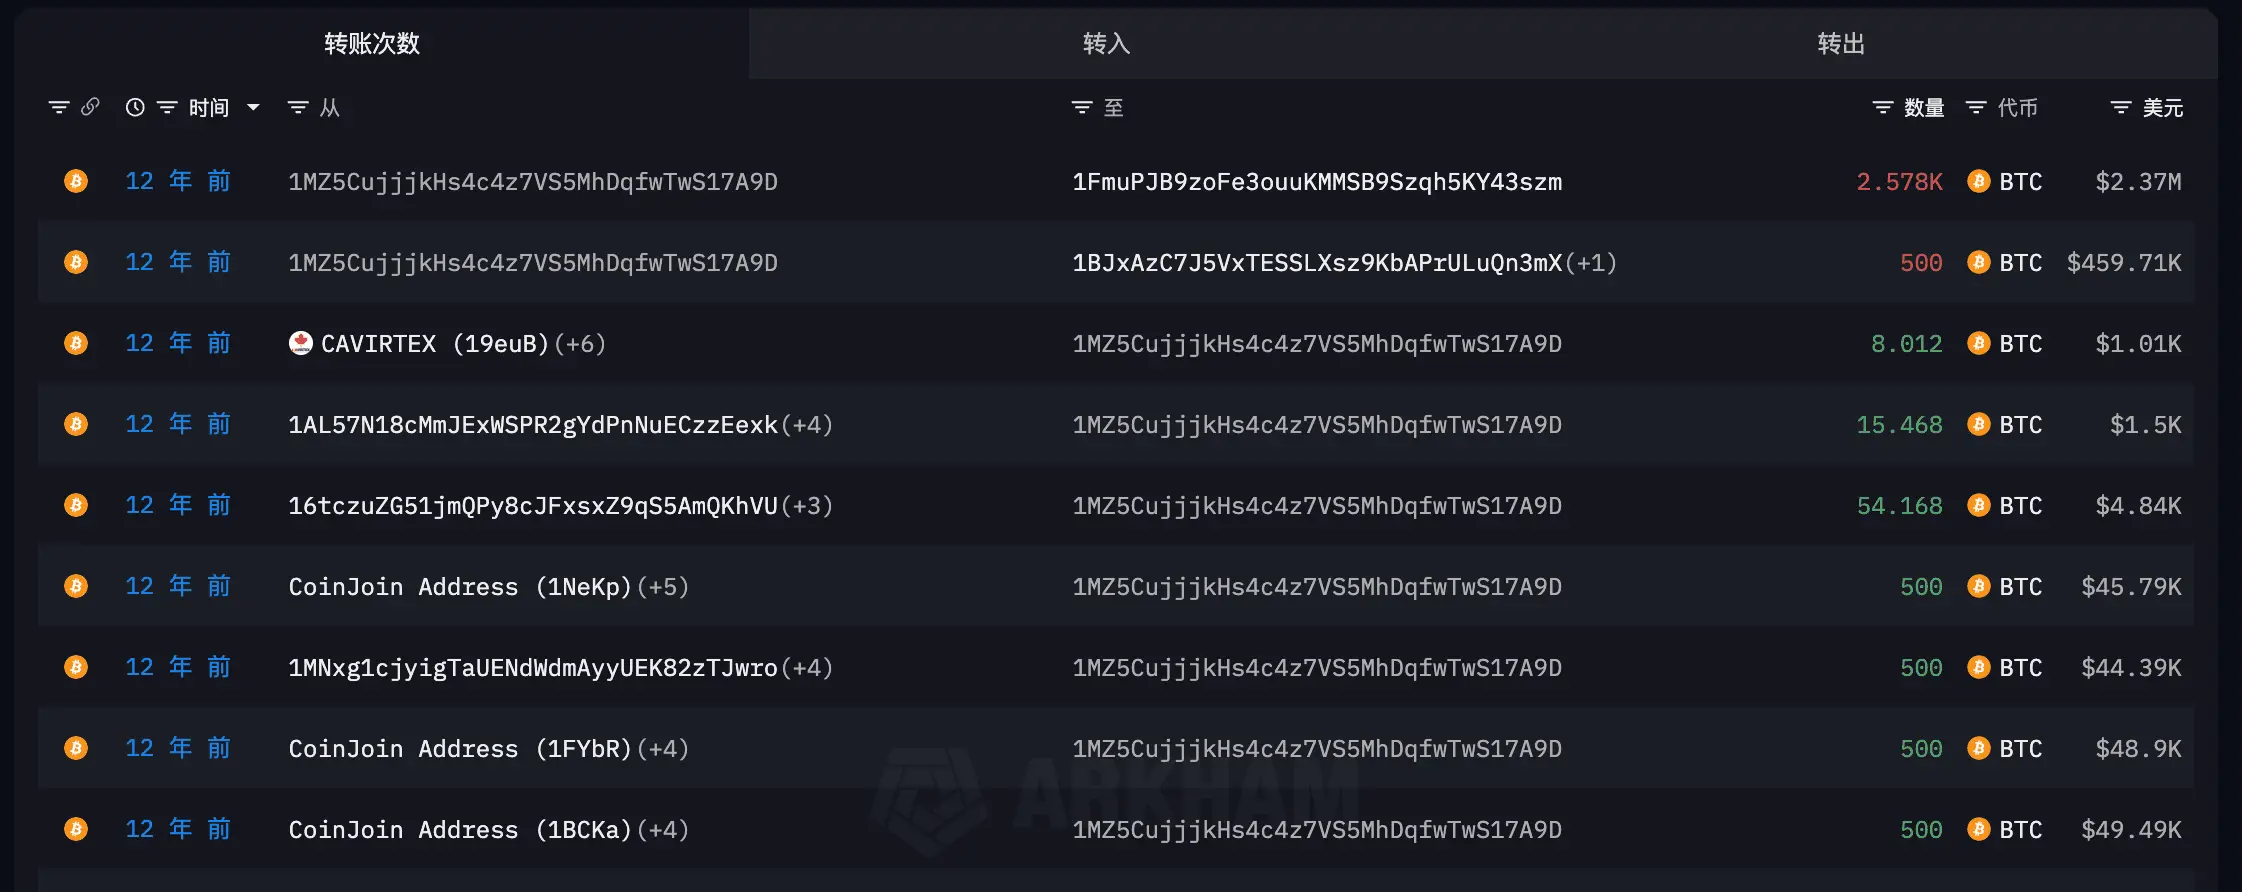This screenshot has height=892, width=2242.
Task: Switch to the 转入 tab
Action: pyautogui.click(x=1106, y=44)
